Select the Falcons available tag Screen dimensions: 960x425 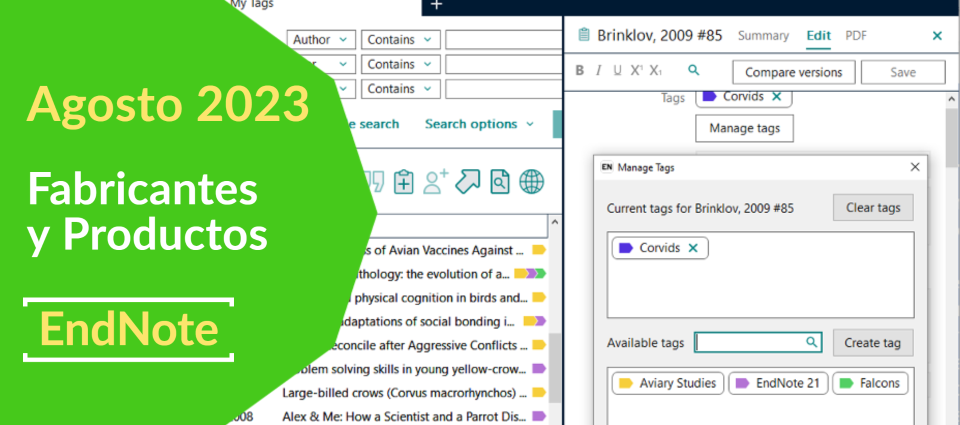point(870,383)
